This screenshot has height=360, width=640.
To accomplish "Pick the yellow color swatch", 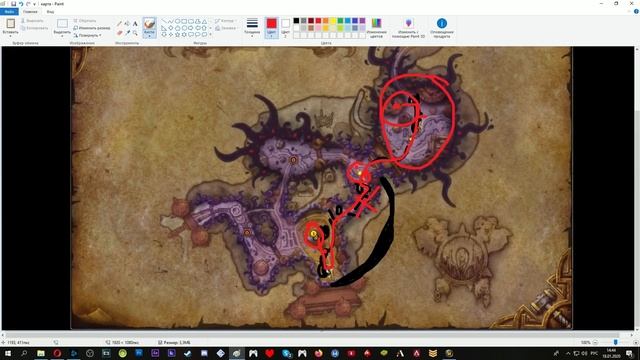I will [x=333, y=21].
